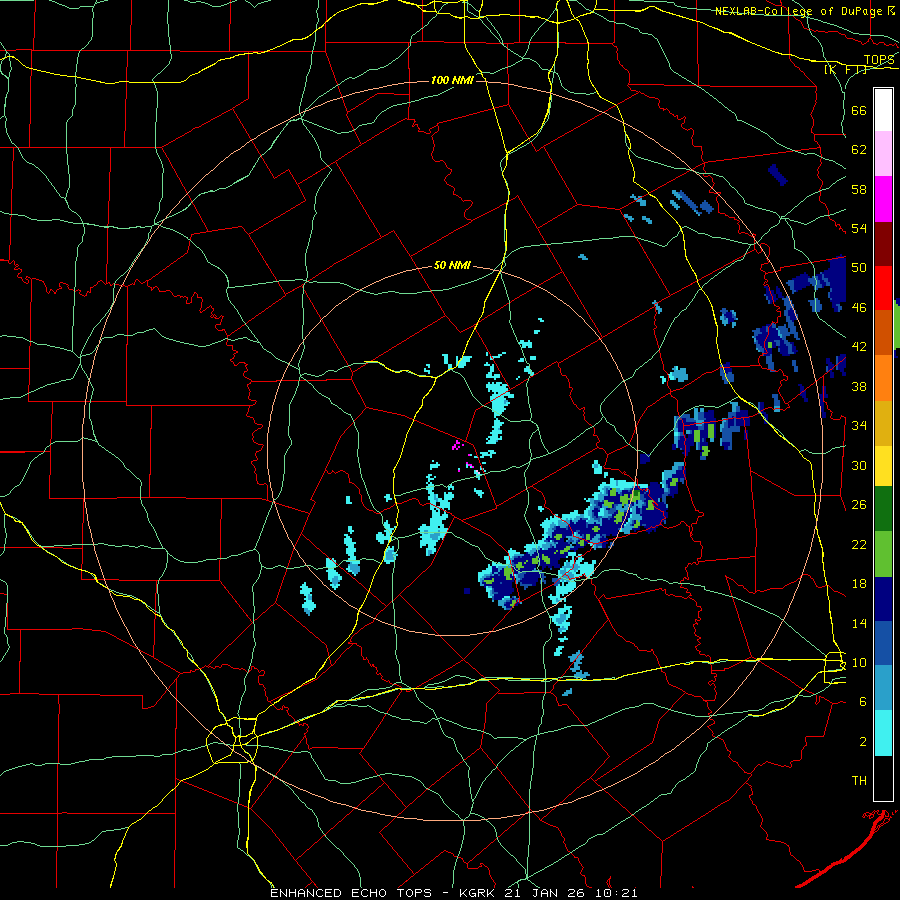Click the 50 NMI range ring label
The height and width of the screenshot is (900, 900).
pos(452,265)
